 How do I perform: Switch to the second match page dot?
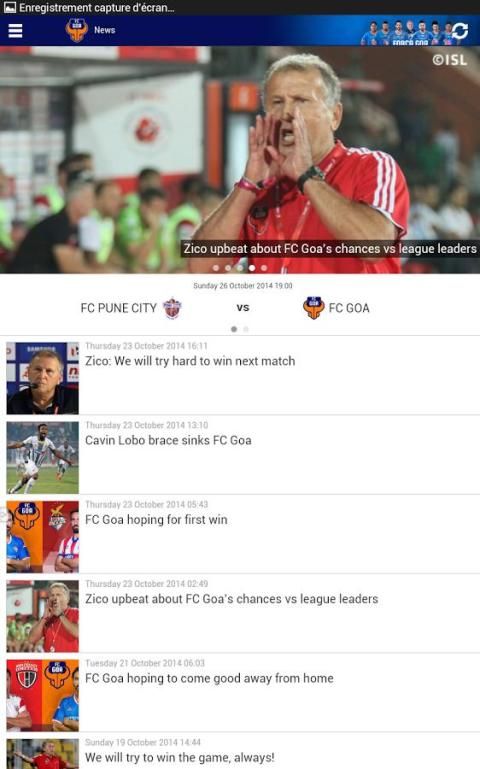pyautogui.click(x=246, y=329)
